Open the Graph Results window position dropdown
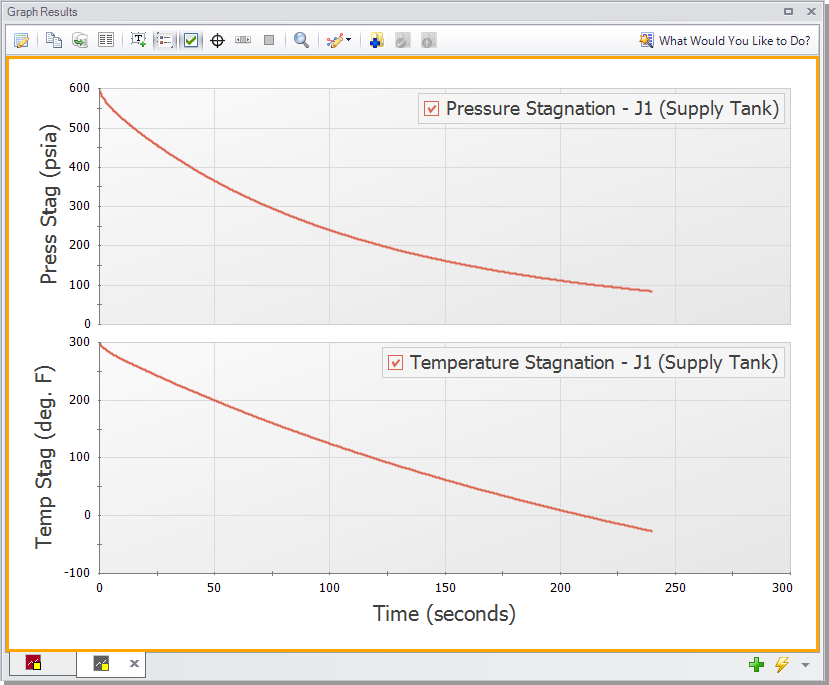This screenshot has width=829, height=685. pos(789,12)
